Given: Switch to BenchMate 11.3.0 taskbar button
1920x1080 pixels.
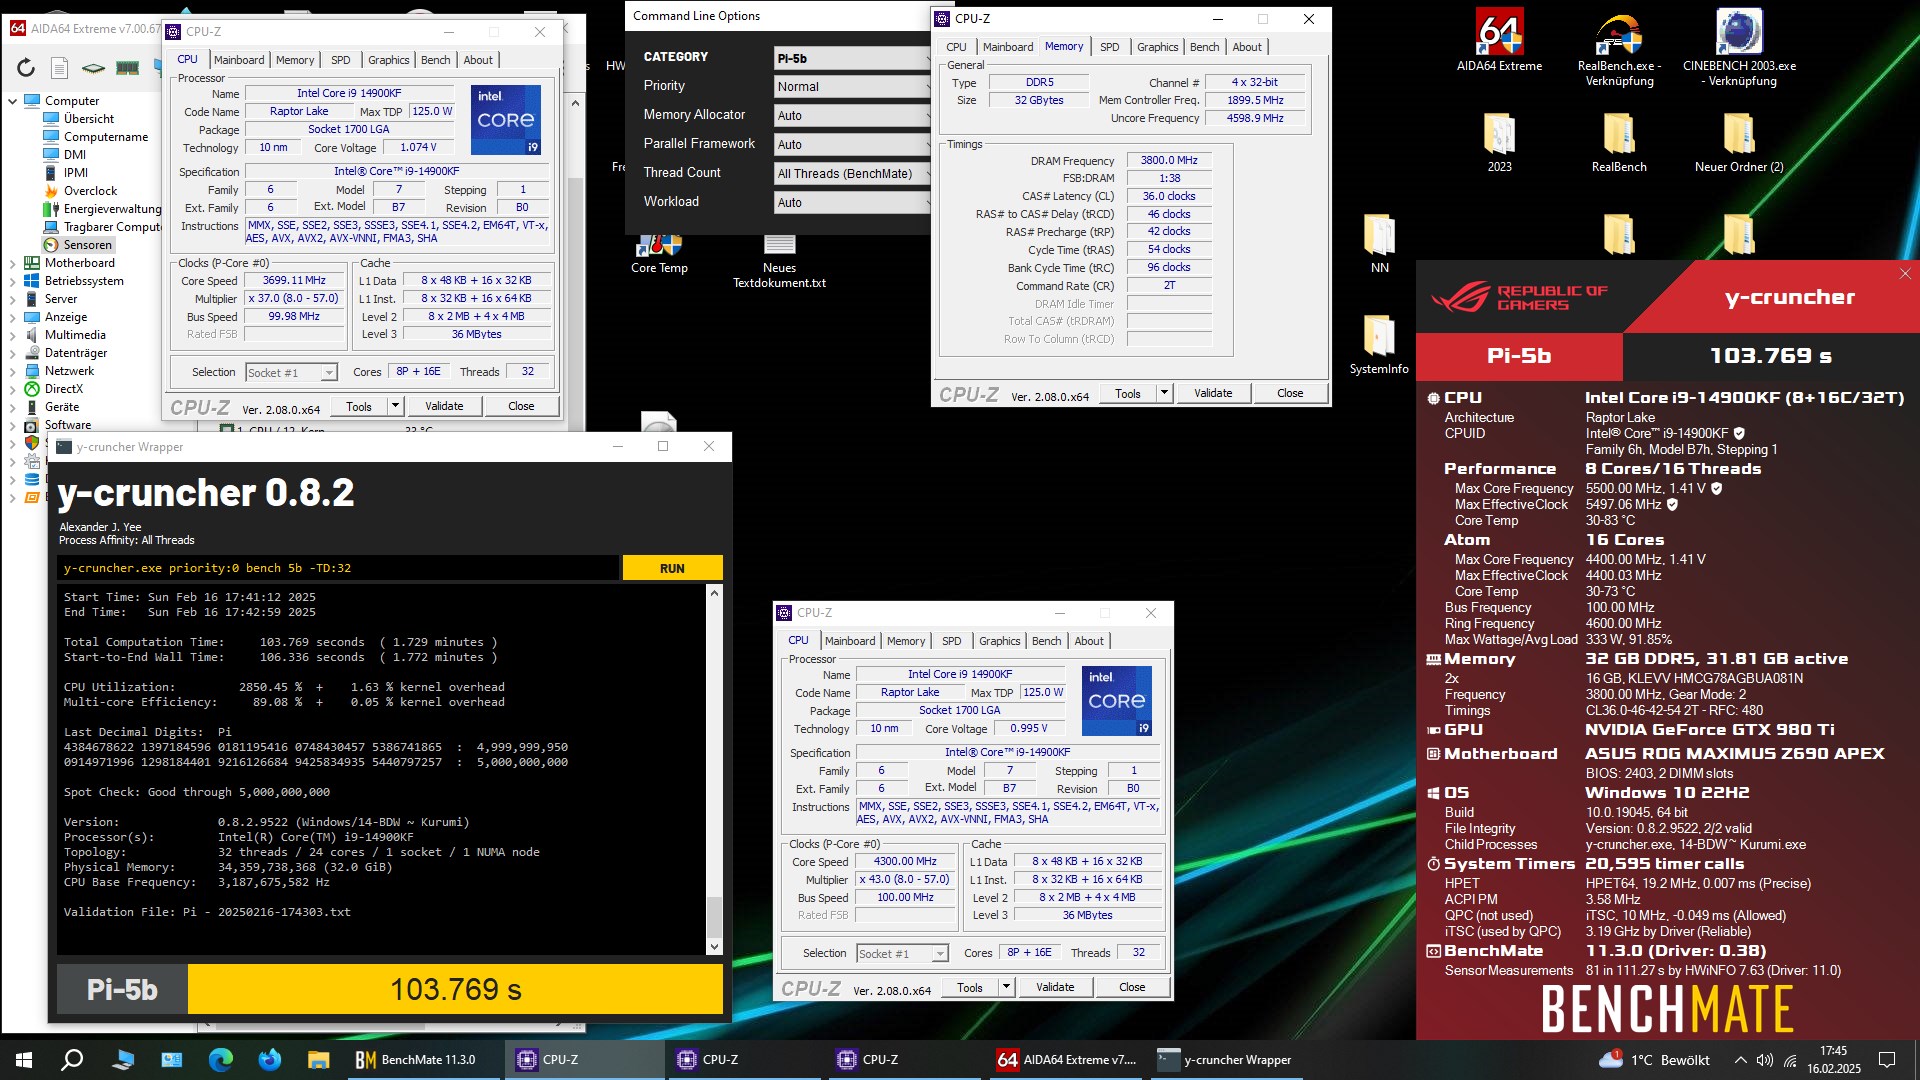Looking at the screenshot, I should (x=424, y=1060).
